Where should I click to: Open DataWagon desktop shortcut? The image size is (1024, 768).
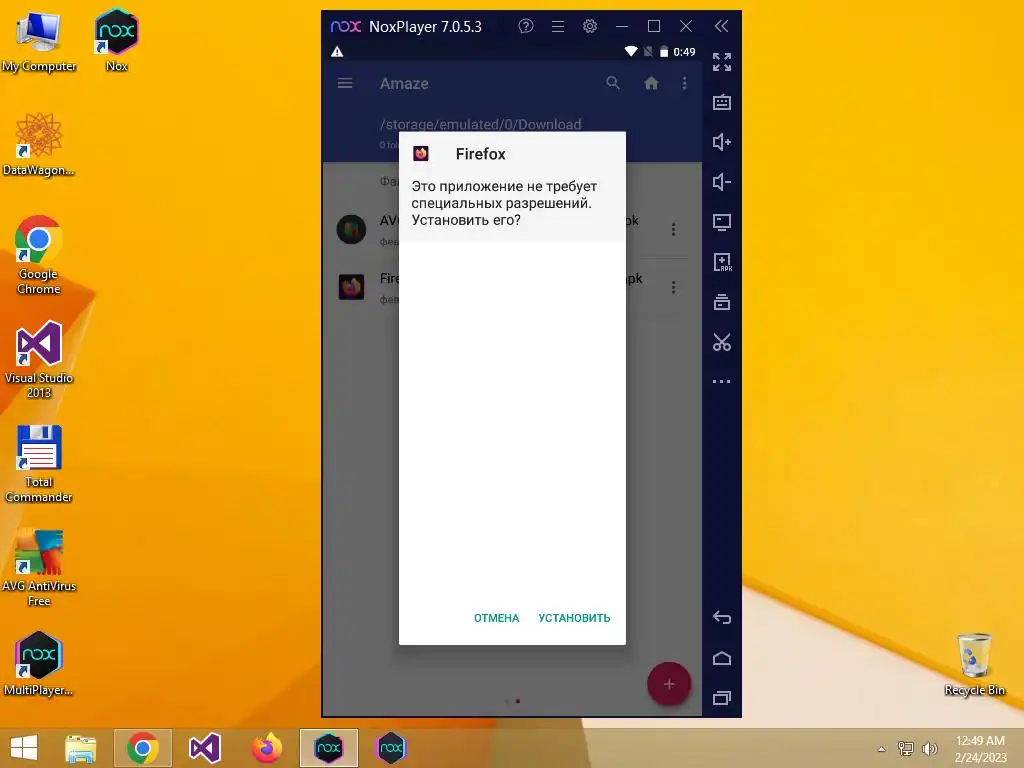pyautogui.click(x=39, y=145)
